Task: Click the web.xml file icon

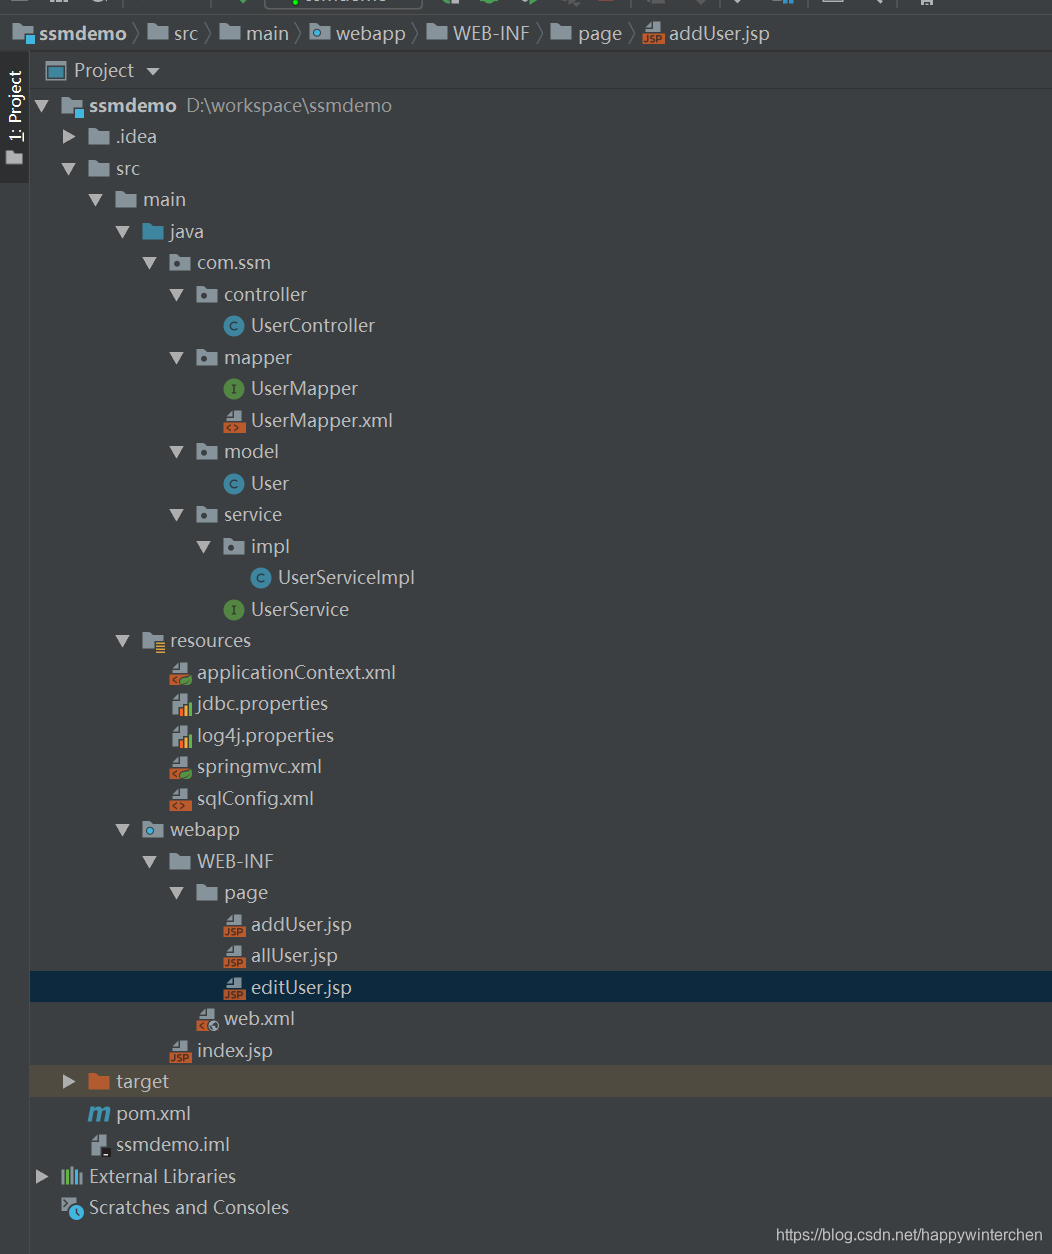Action: point(207,1019)
